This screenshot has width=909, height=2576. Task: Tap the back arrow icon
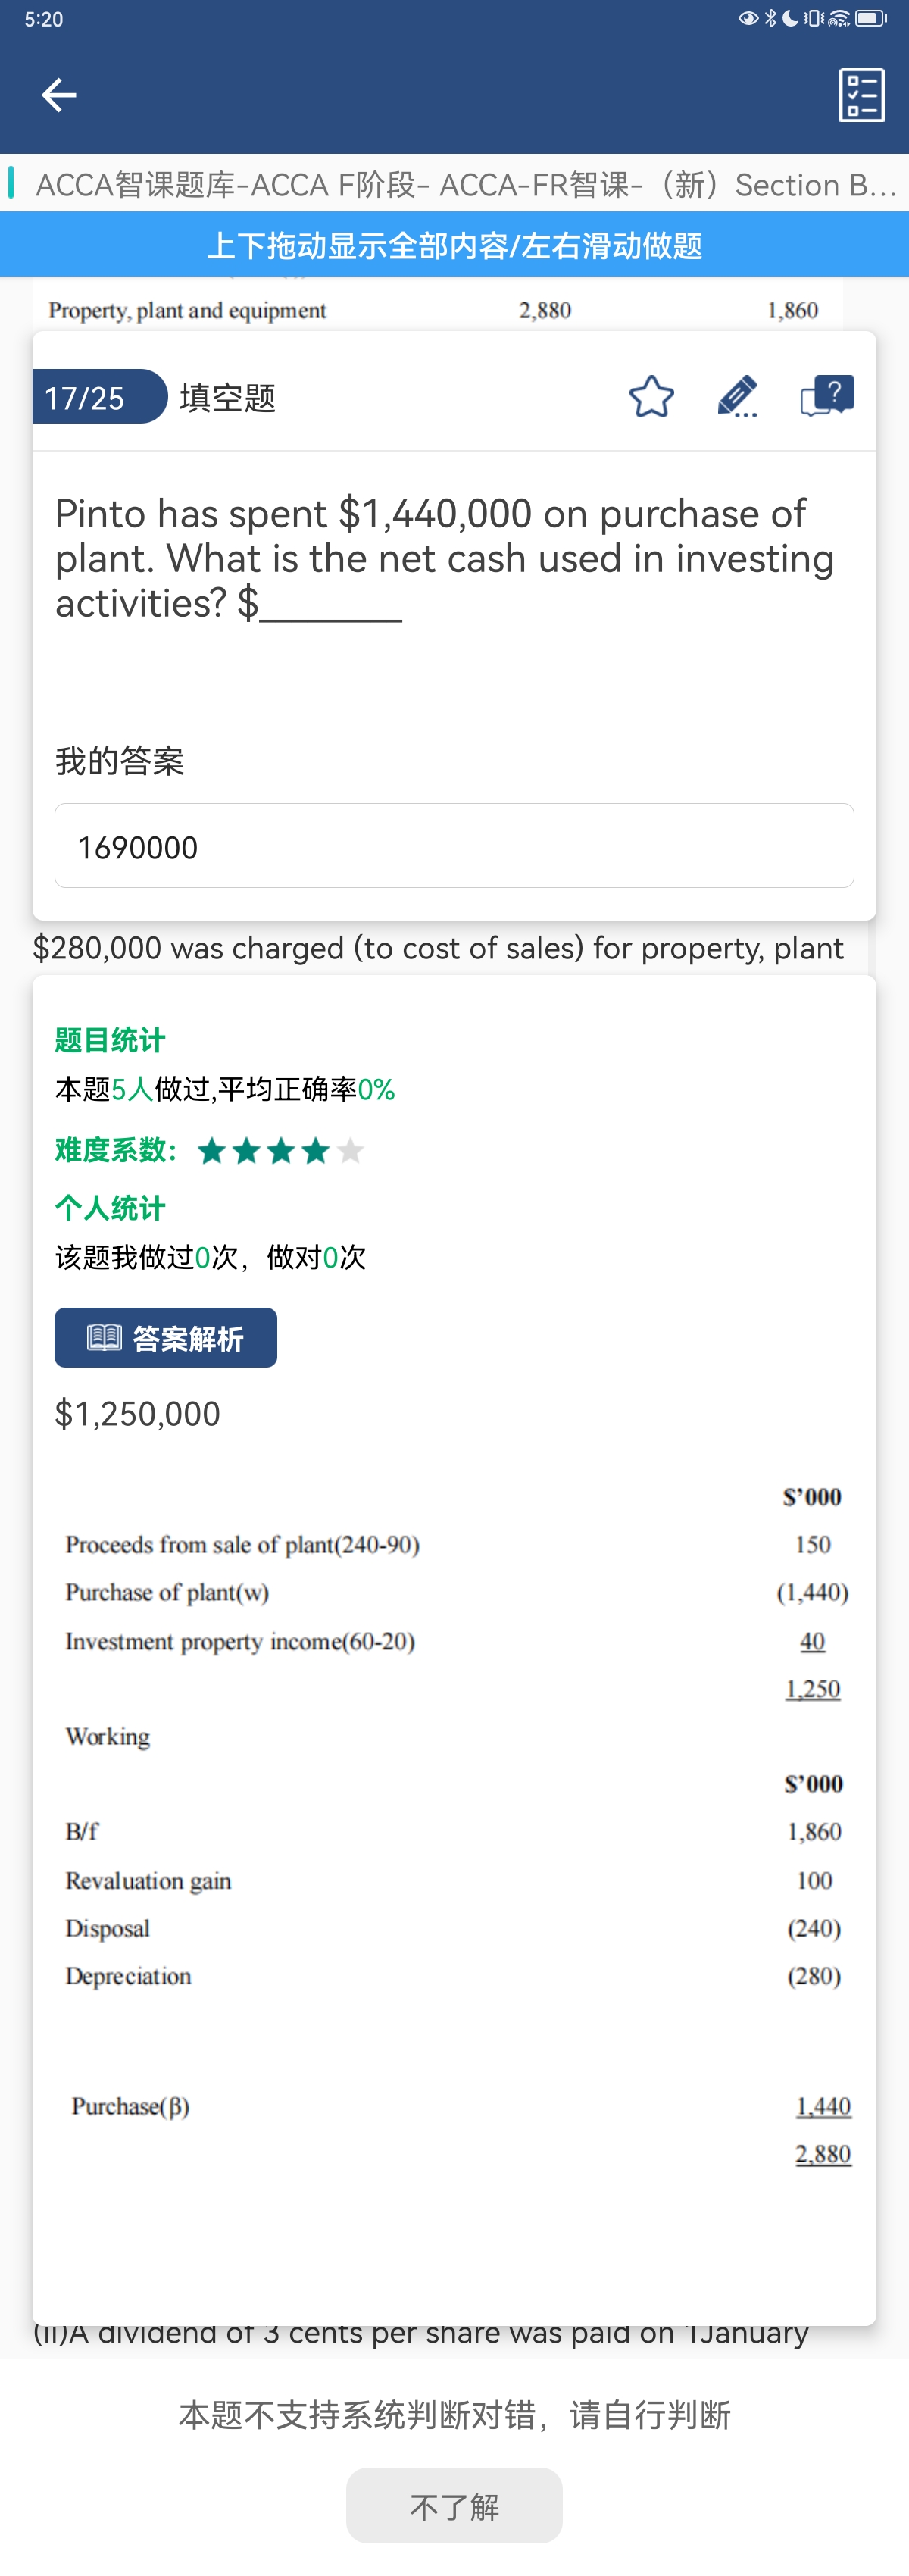(x=58, y=95)
